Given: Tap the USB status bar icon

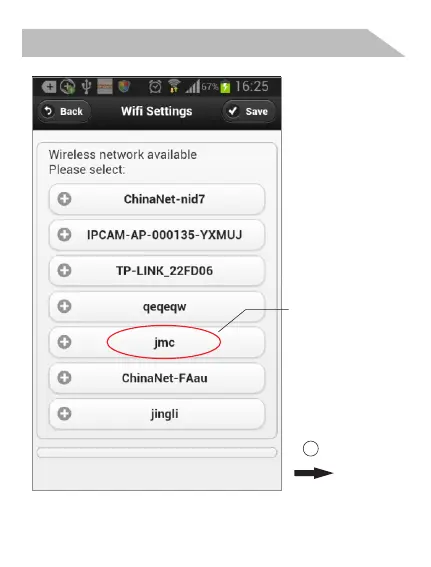Looking at the screenshot, I should point(86,87).
